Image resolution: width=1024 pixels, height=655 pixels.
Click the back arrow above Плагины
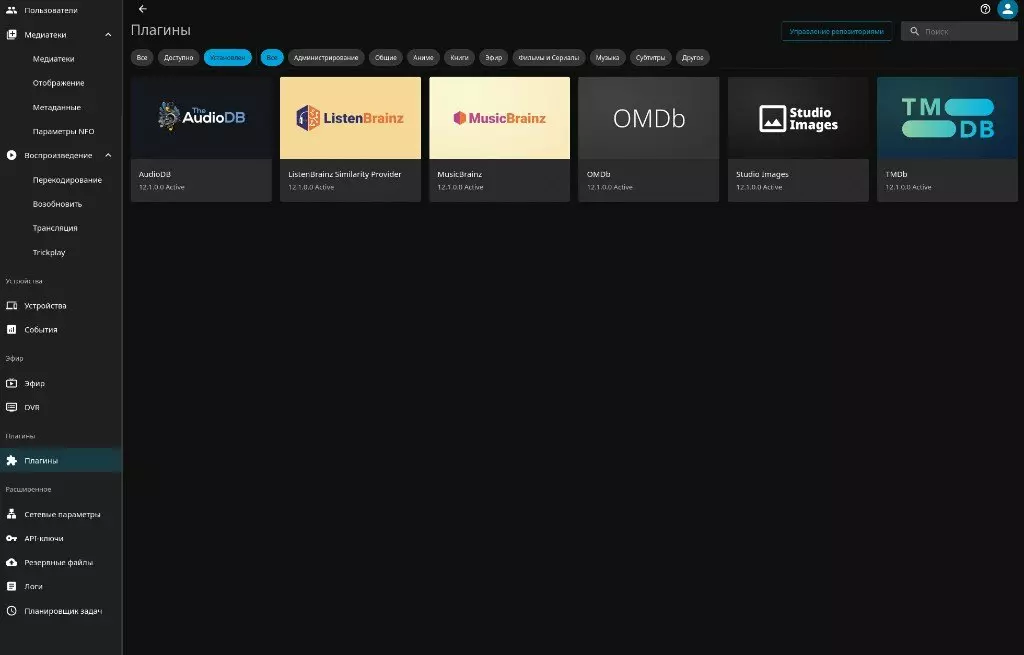pyautogui.click(x=142, y=9)
